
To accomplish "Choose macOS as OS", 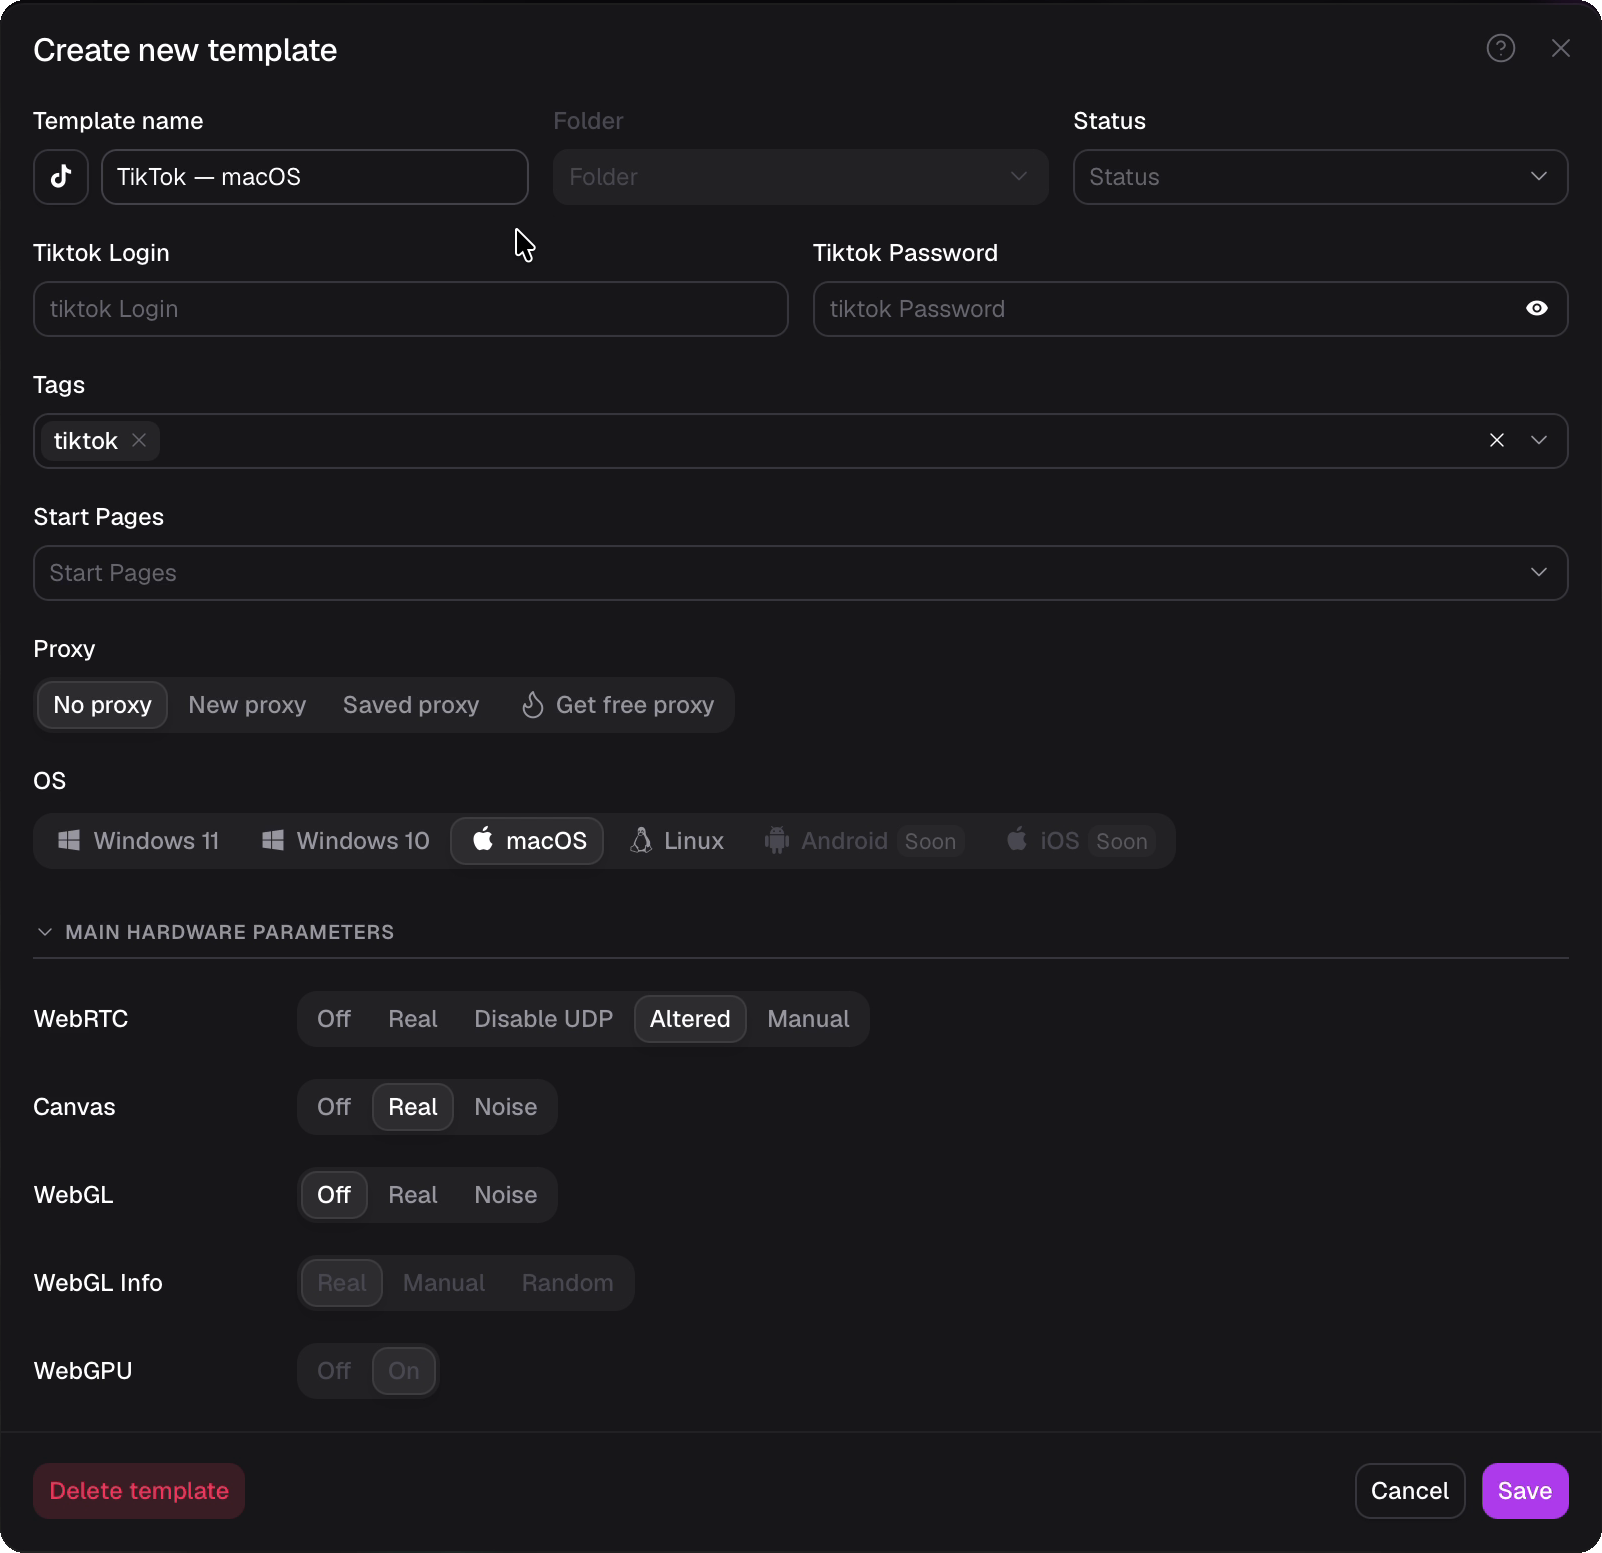I will pyautogui.click(x=527, y=841).
